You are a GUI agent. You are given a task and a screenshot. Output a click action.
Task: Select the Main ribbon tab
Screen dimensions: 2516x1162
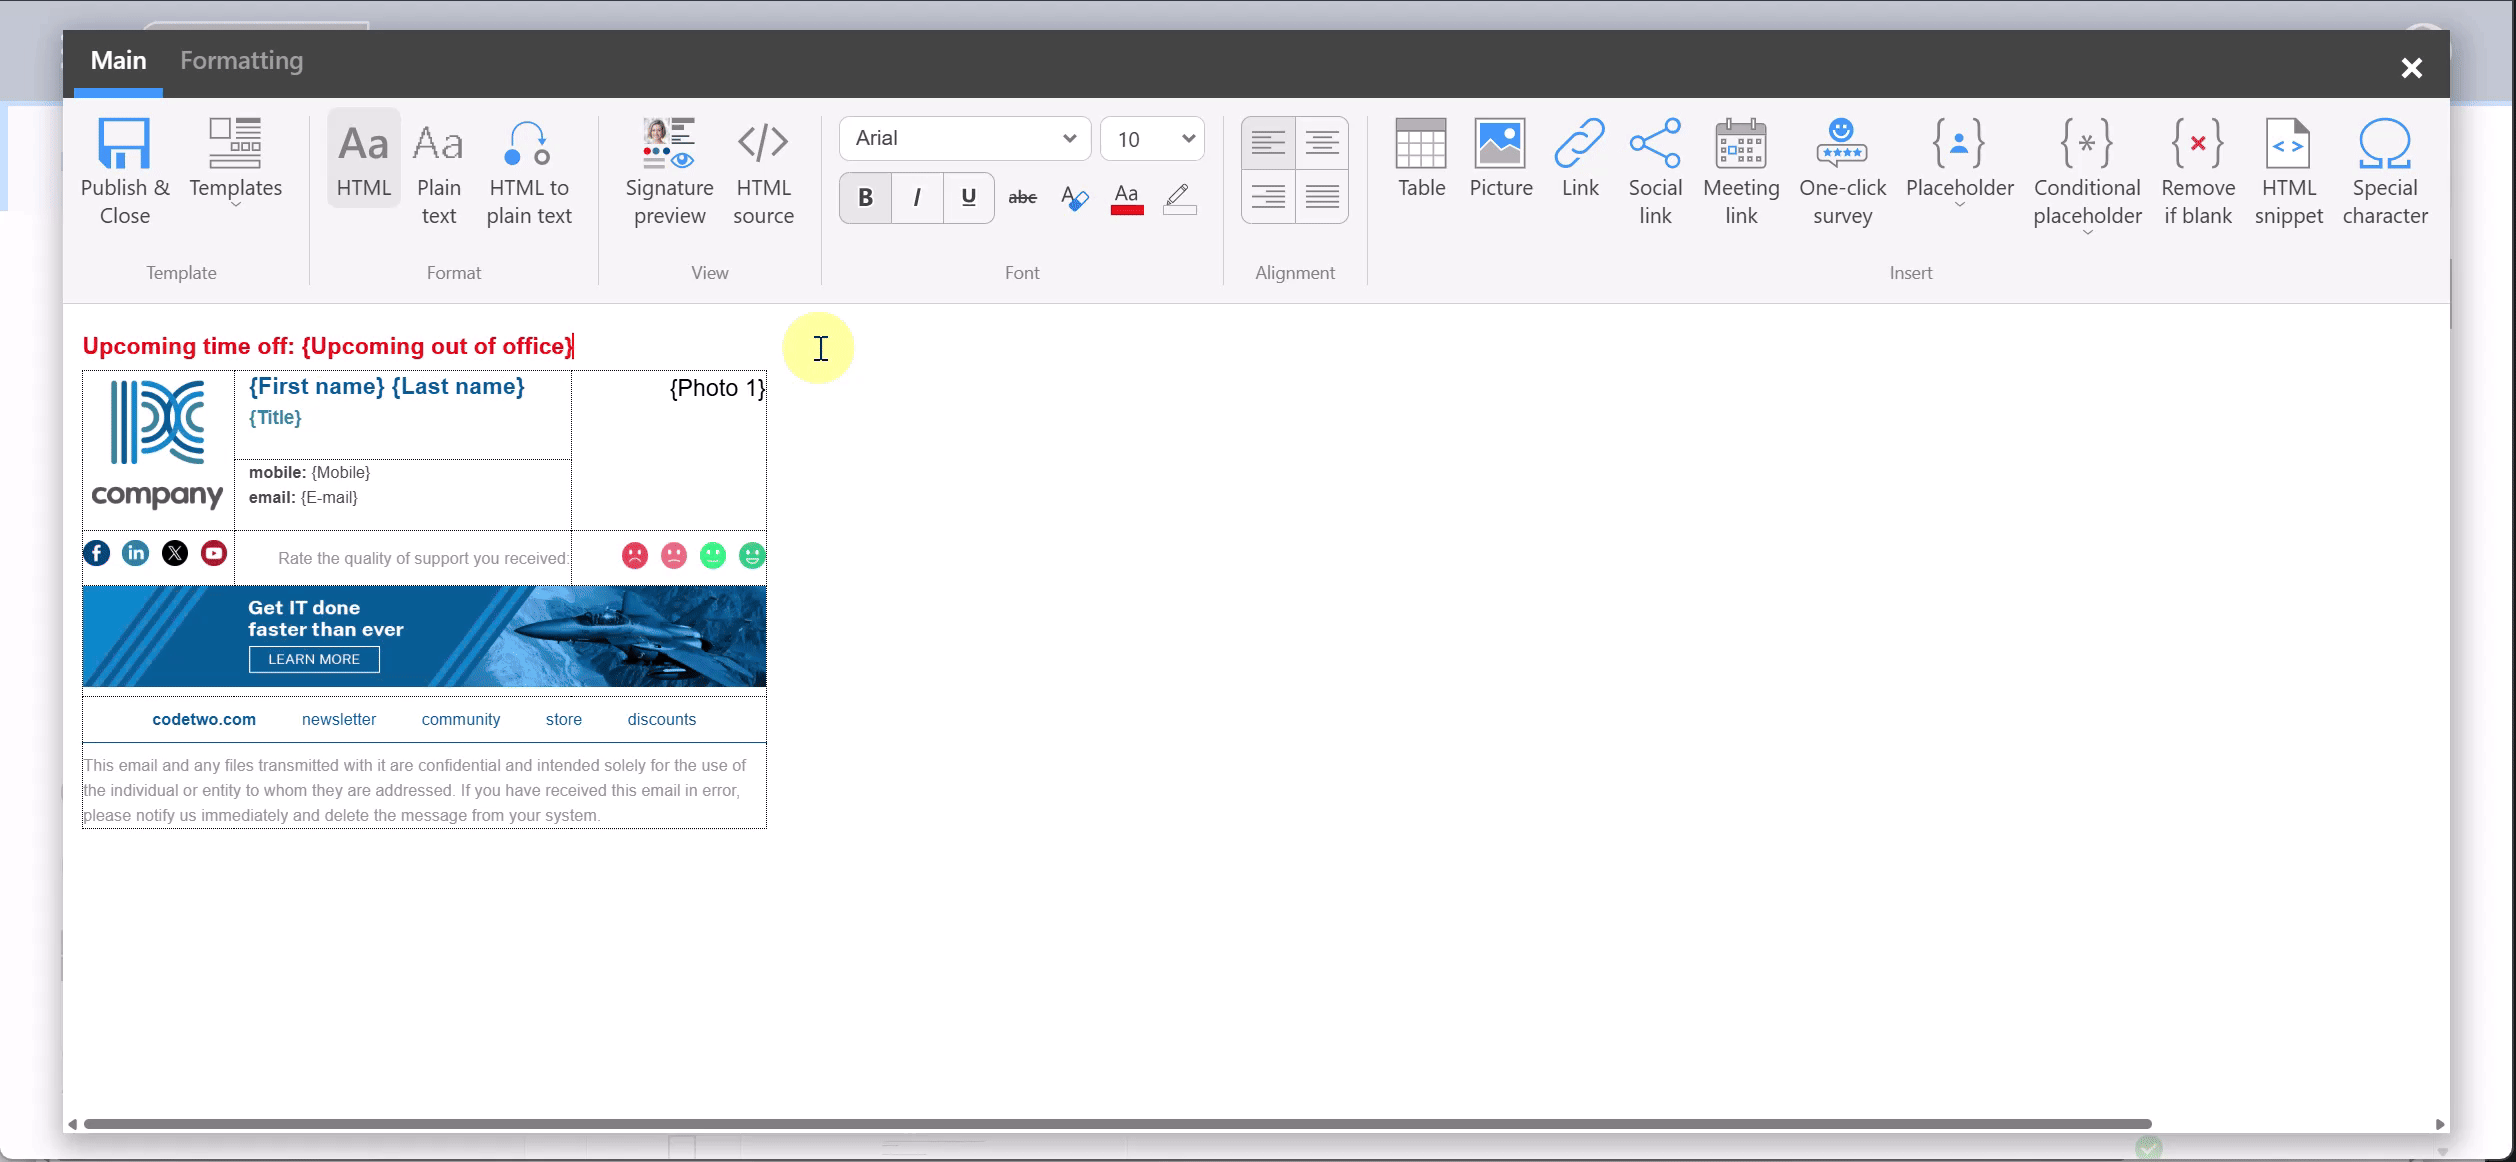(x=117, y=60)
